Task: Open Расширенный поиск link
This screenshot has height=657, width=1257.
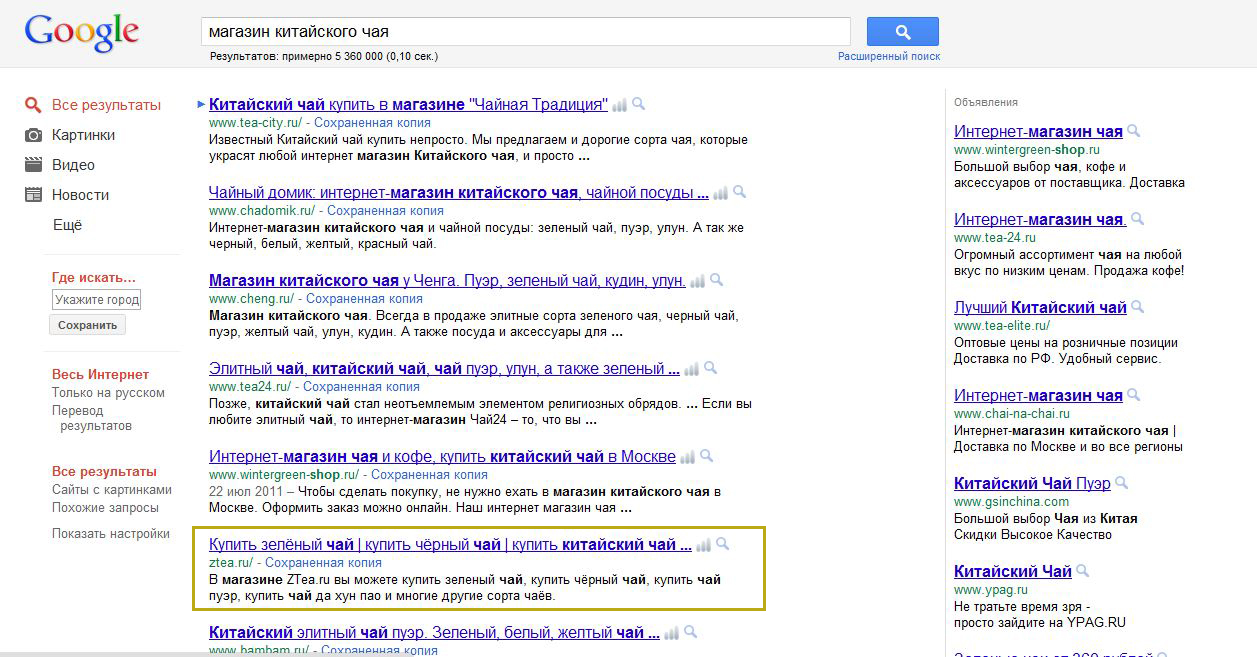Action: click(x=889, y=56)
